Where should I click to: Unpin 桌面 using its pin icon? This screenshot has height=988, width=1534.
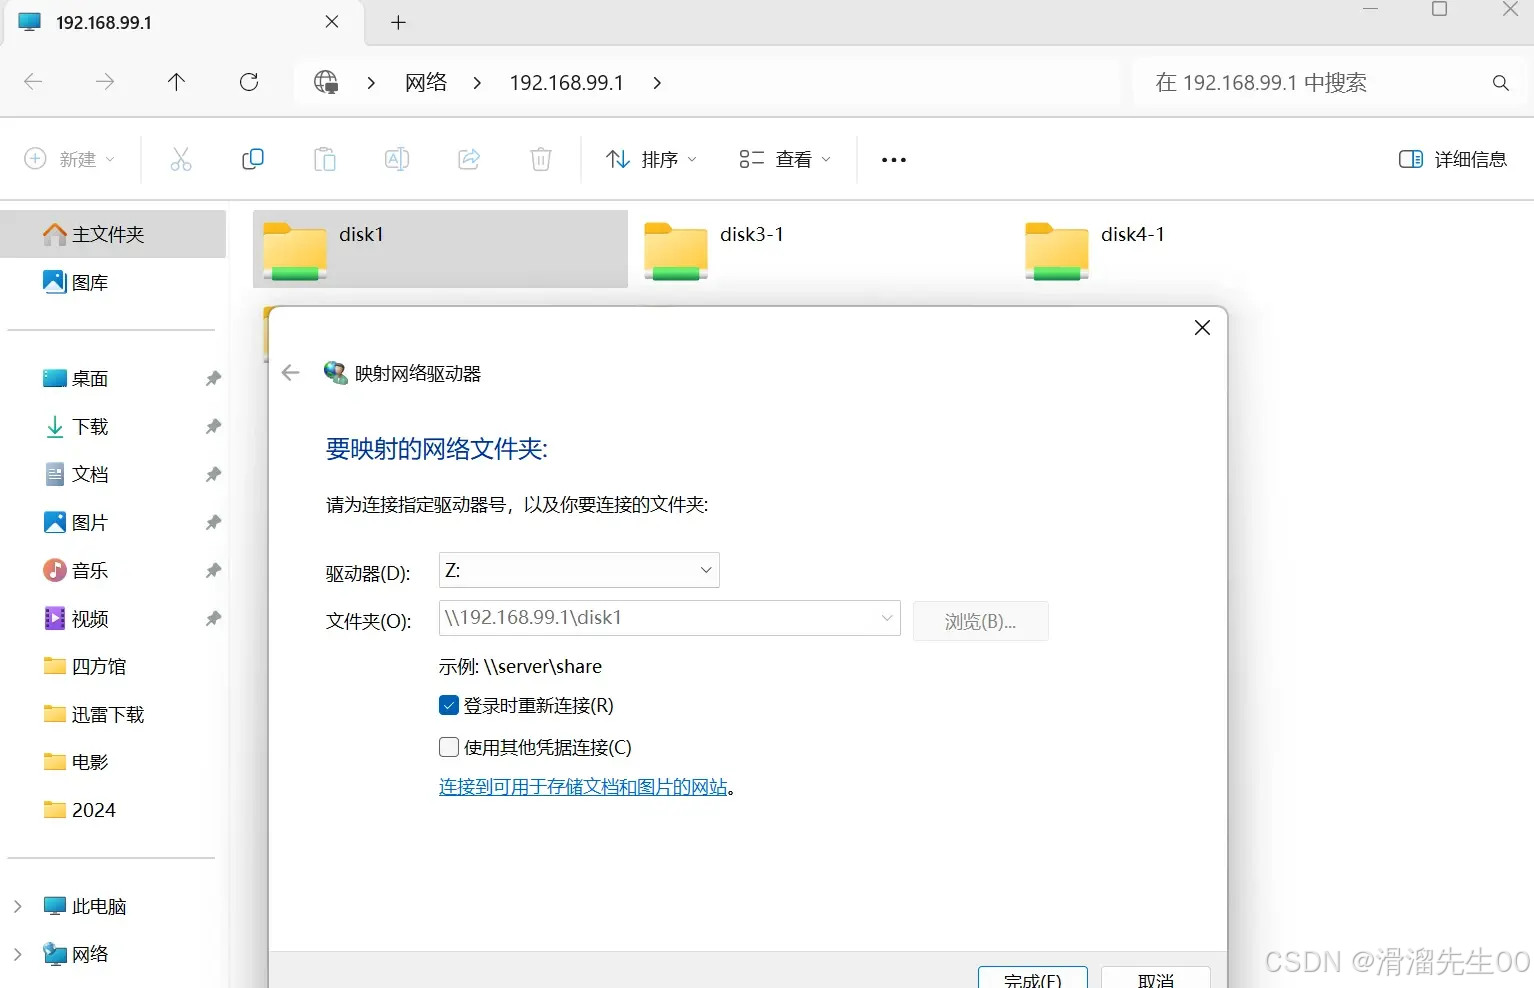coord(213,379)
